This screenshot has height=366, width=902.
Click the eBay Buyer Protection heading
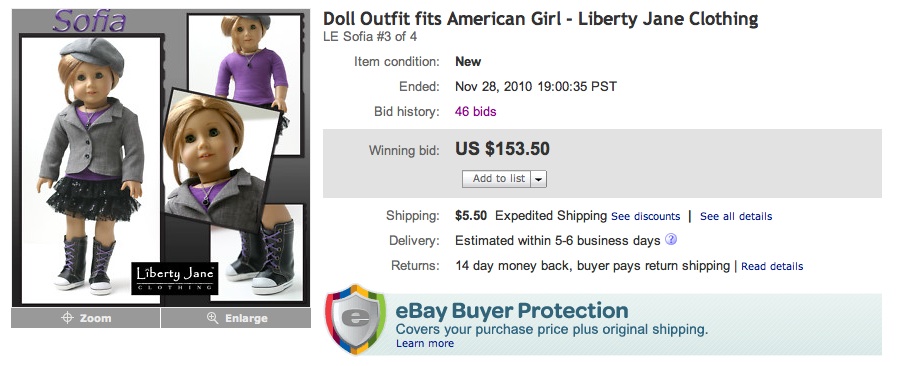point(511,311)
